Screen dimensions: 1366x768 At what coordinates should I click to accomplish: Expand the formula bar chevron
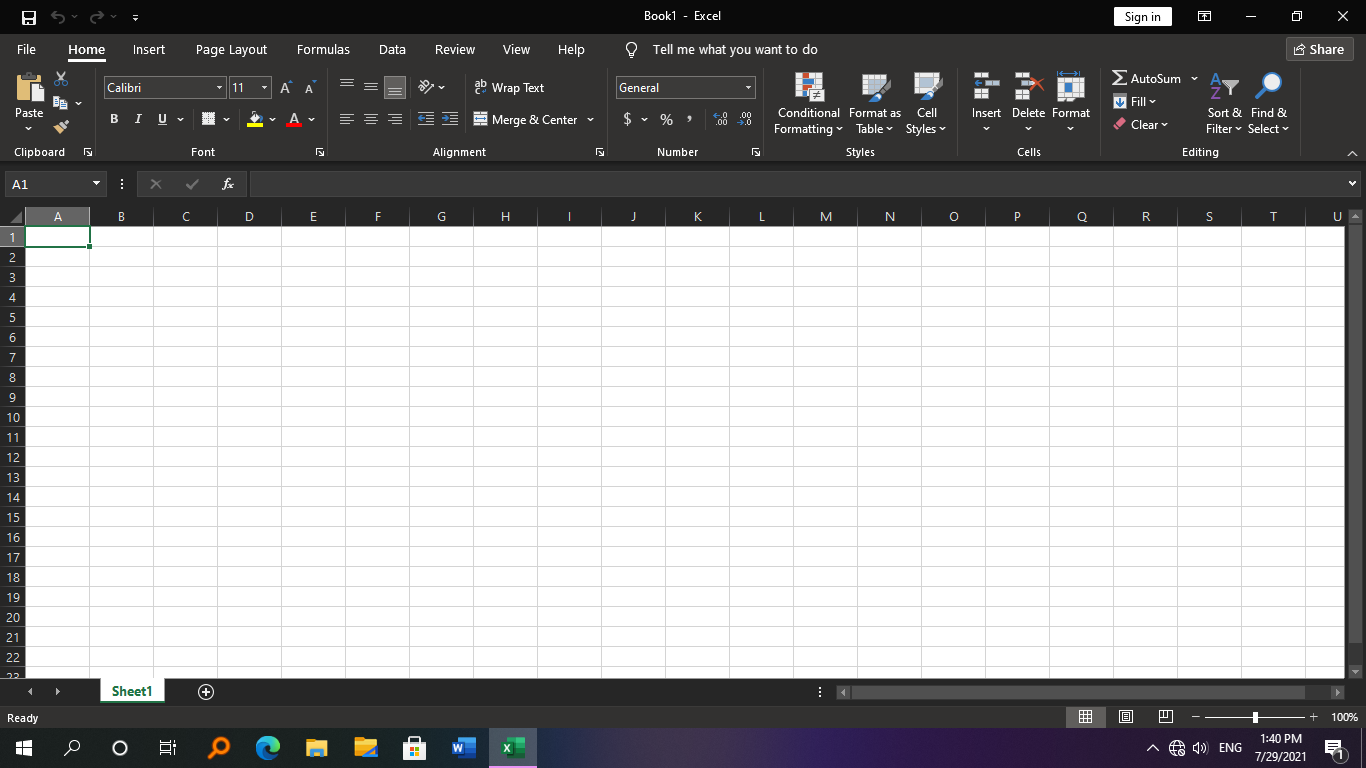pos(1353,184)
